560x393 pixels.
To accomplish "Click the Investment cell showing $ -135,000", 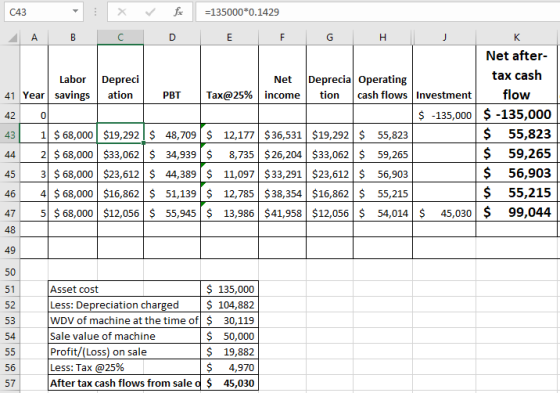I will pyautogui.click(x=444, y=115).
